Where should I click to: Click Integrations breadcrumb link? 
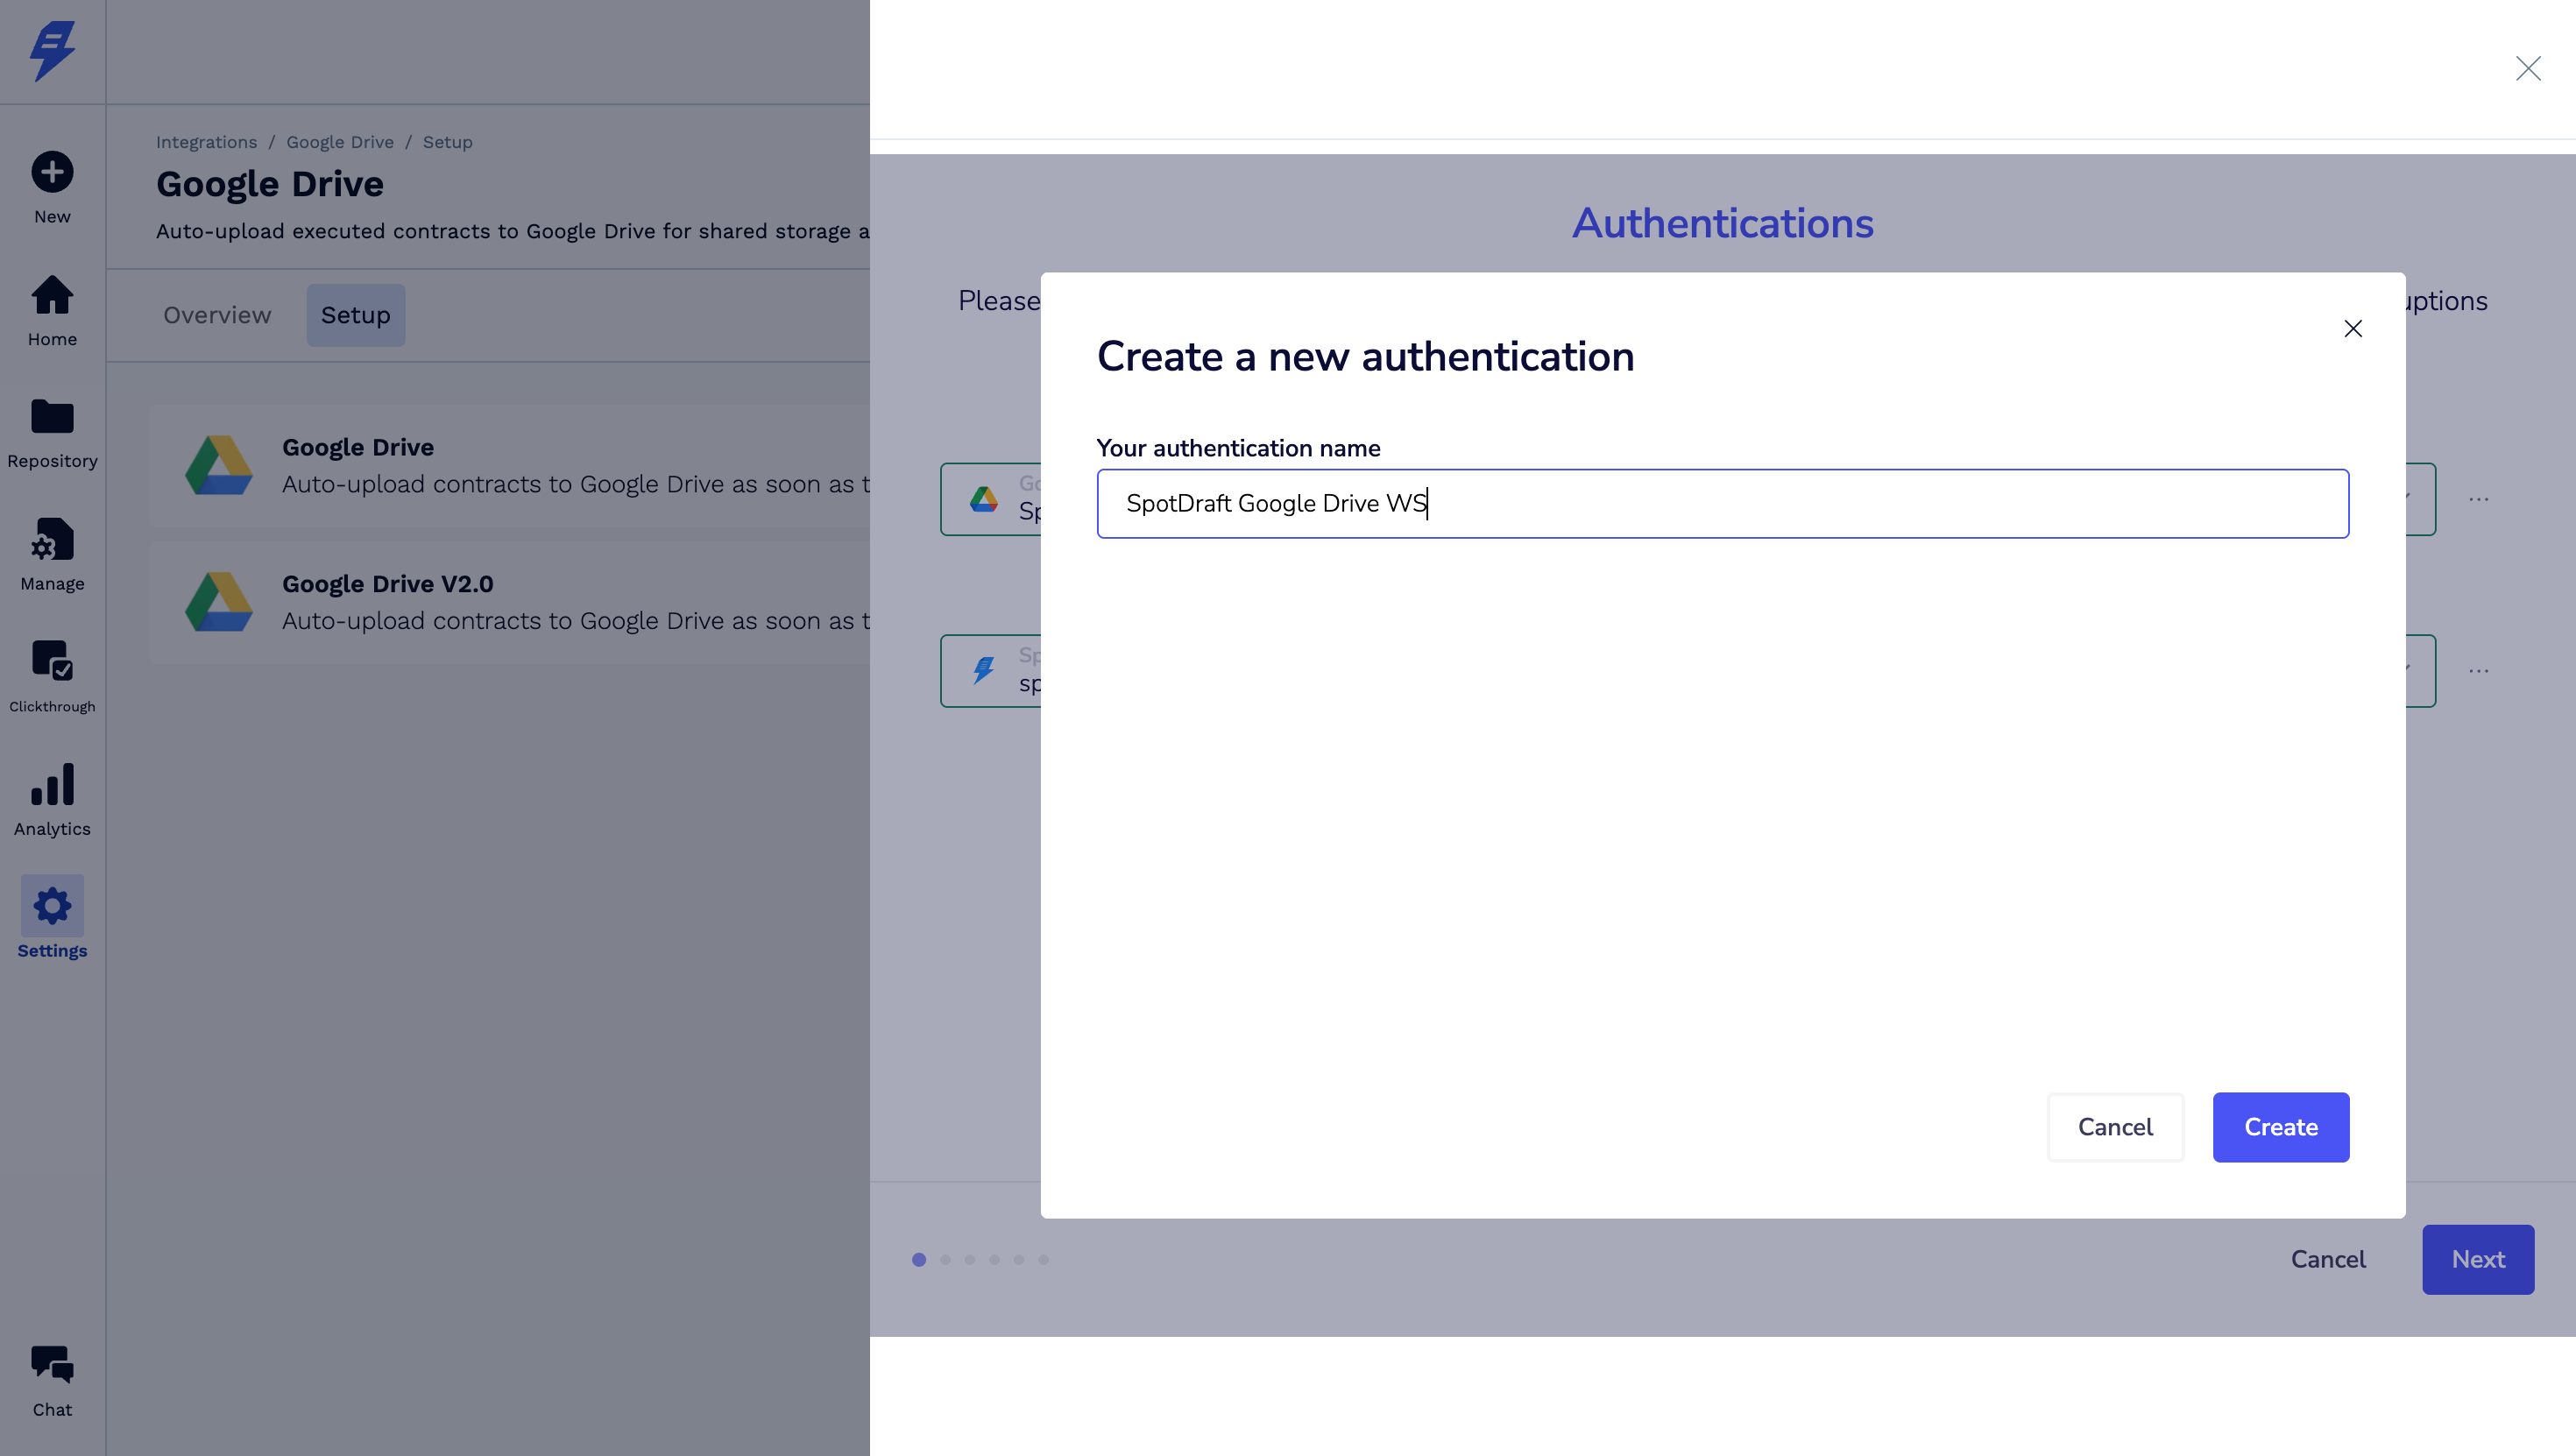click(206, 142)
